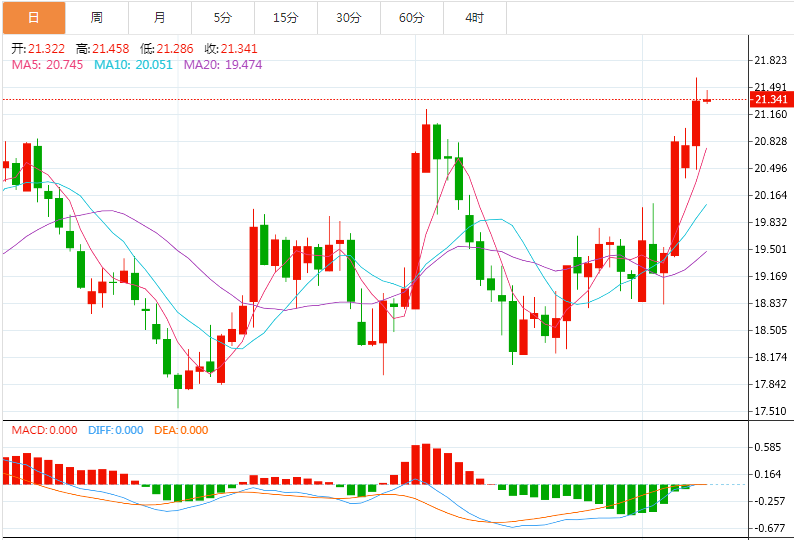Click the tallest red MACD histogram bar
The height and width of the screenshot is (540, 794).
pos(426,464)
